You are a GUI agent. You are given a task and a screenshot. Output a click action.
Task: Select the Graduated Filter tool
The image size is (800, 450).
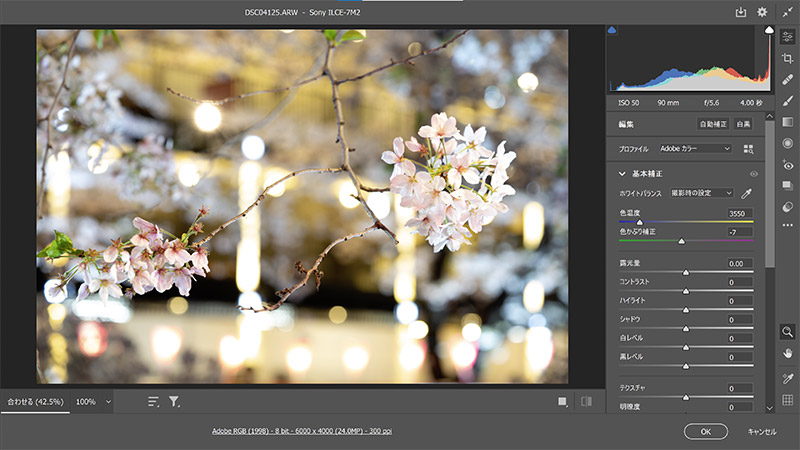(x=787, y=122)
